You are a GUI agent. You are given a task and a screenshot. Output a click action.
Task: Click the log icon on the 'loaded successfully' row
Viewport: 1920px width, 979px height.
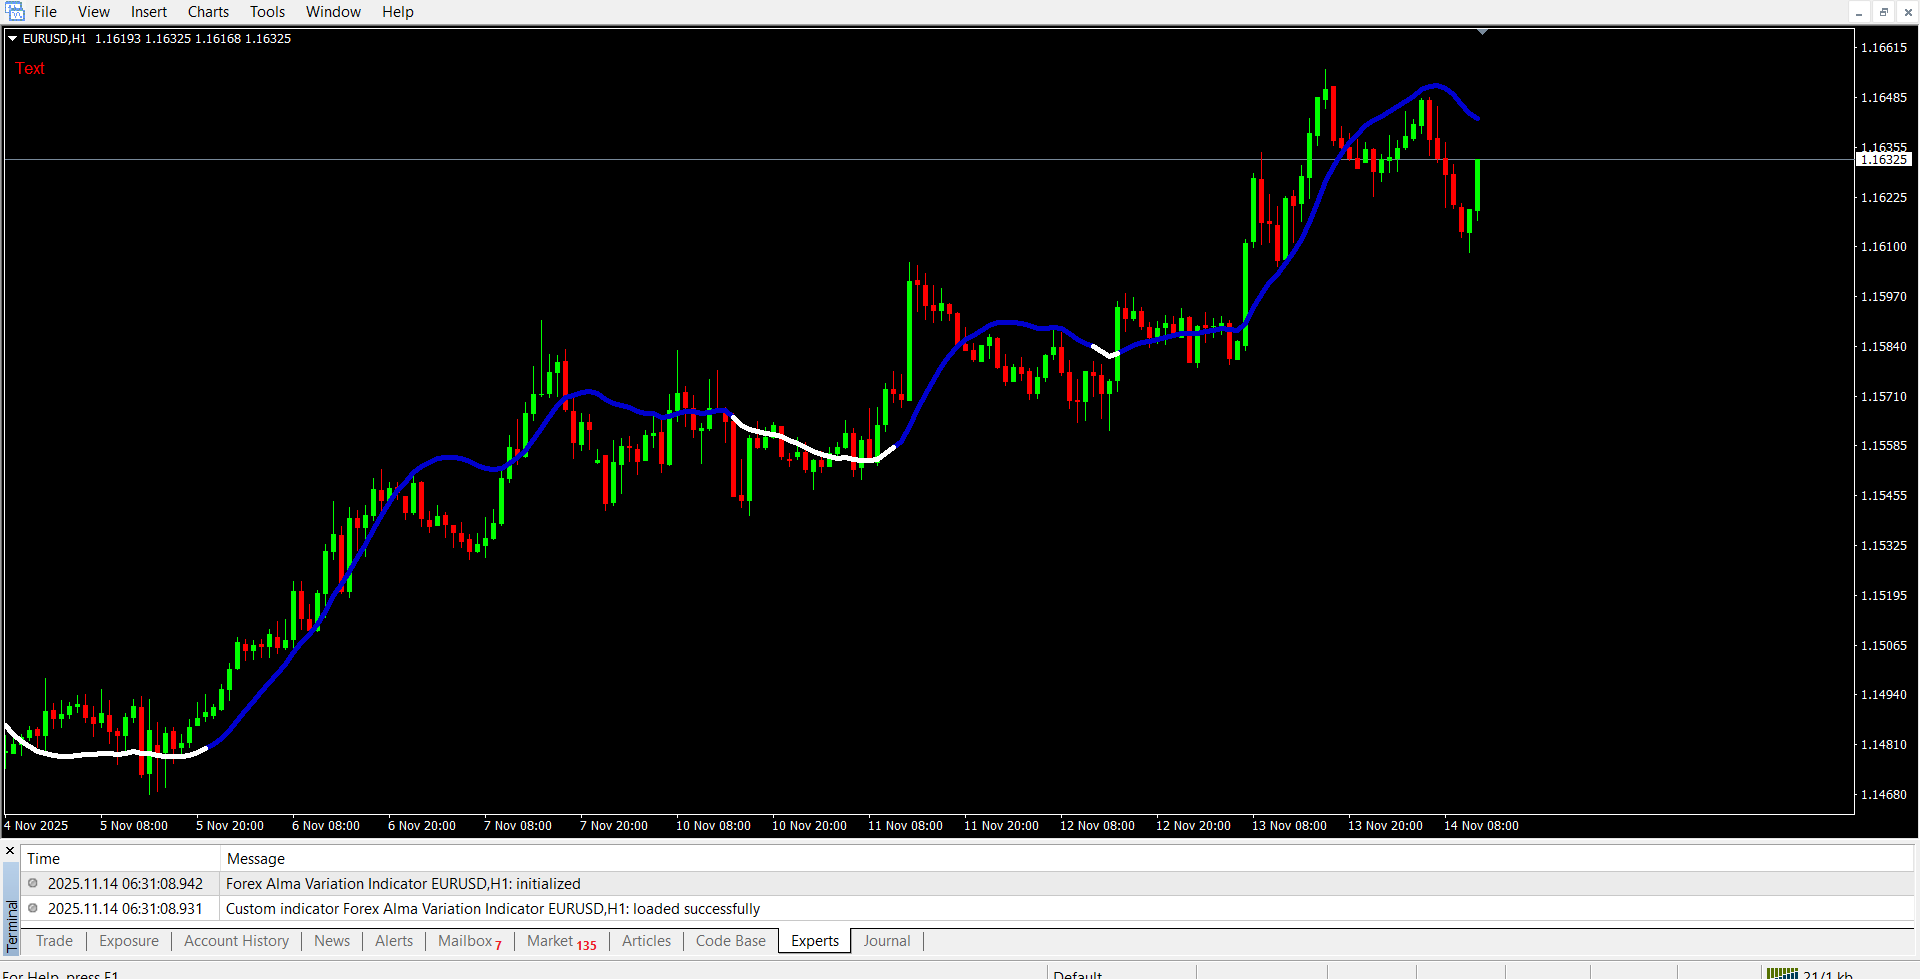point(33,908)
